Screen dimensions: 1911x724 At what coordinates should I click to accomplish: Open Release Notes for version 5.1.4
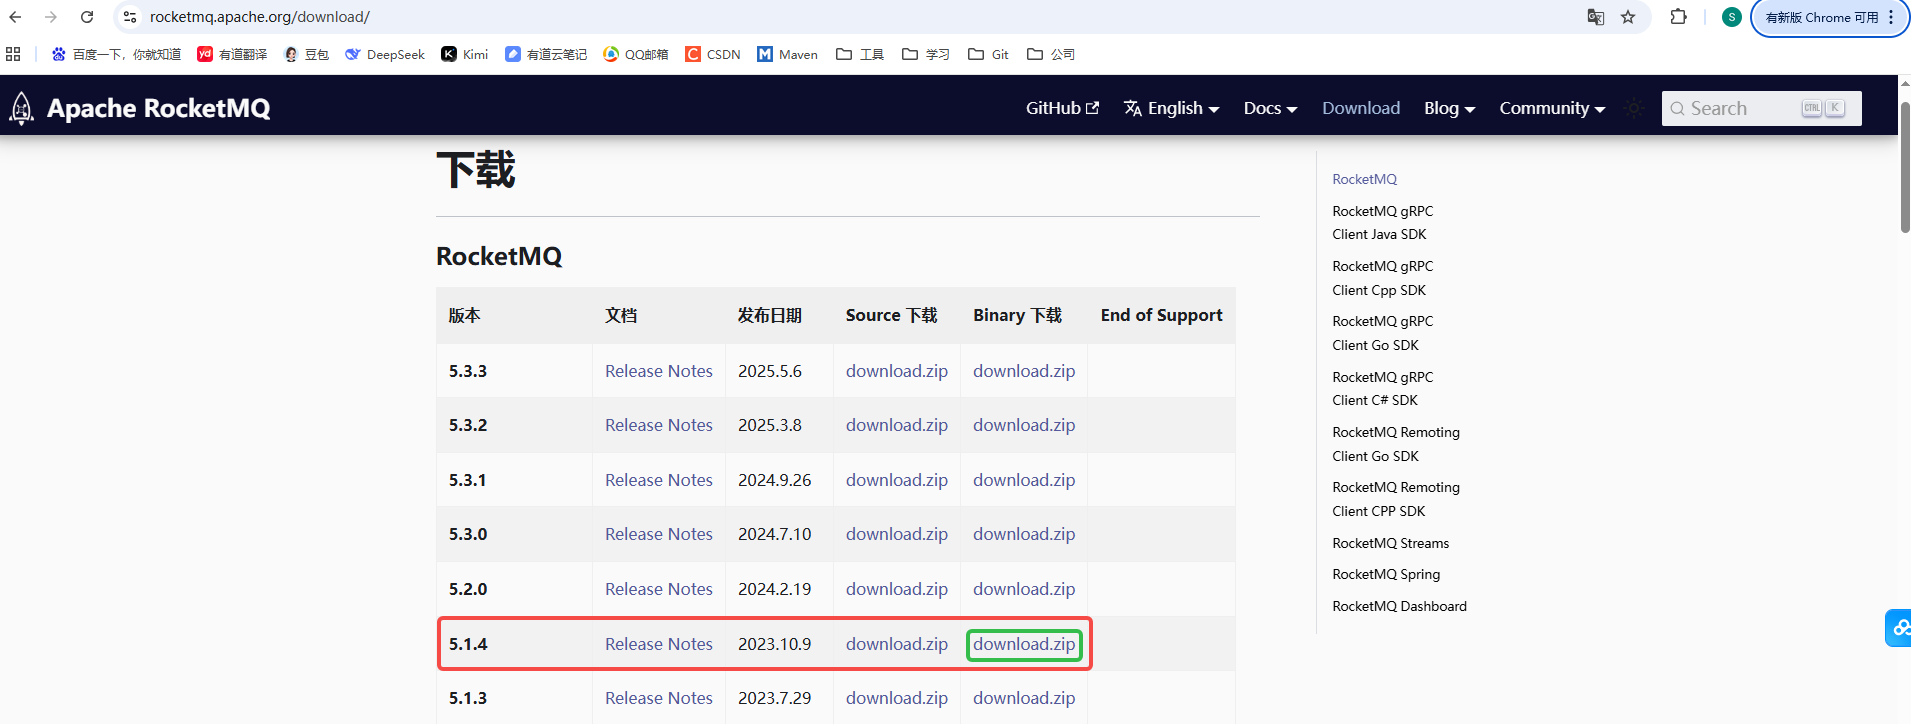pyautogui.click(x=659, y=644)
